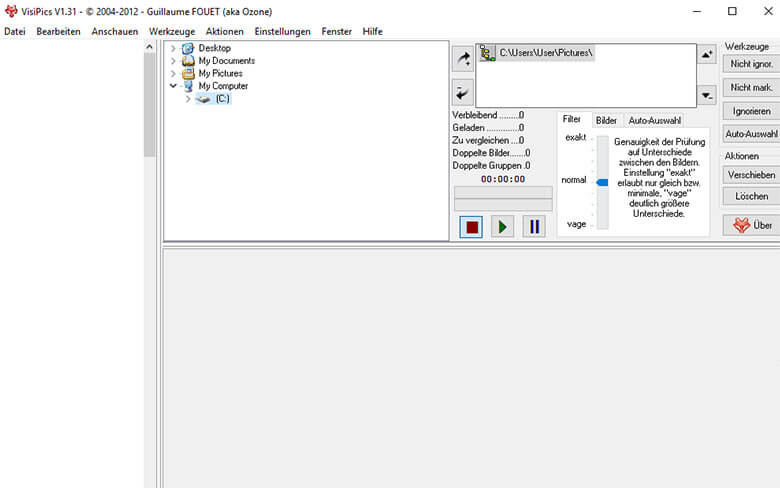Open the Werkzeuge menu
Viewport: 780px width, 488px height.
tap(171, 32)
